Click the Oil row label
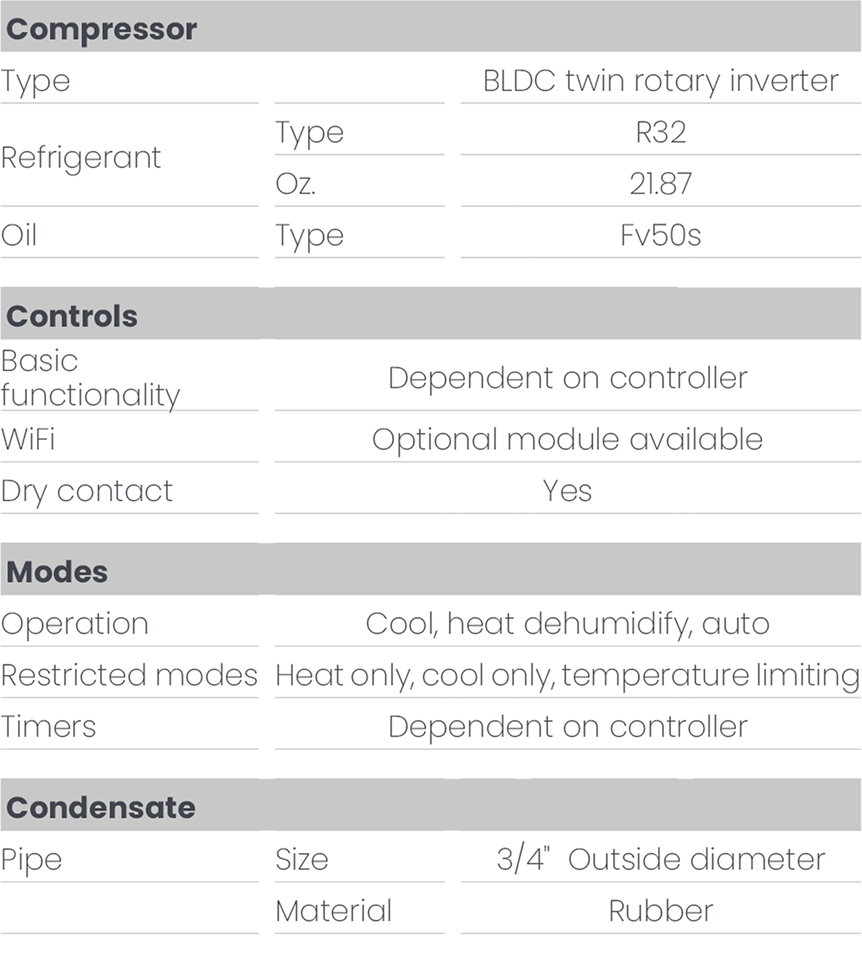 19,235
